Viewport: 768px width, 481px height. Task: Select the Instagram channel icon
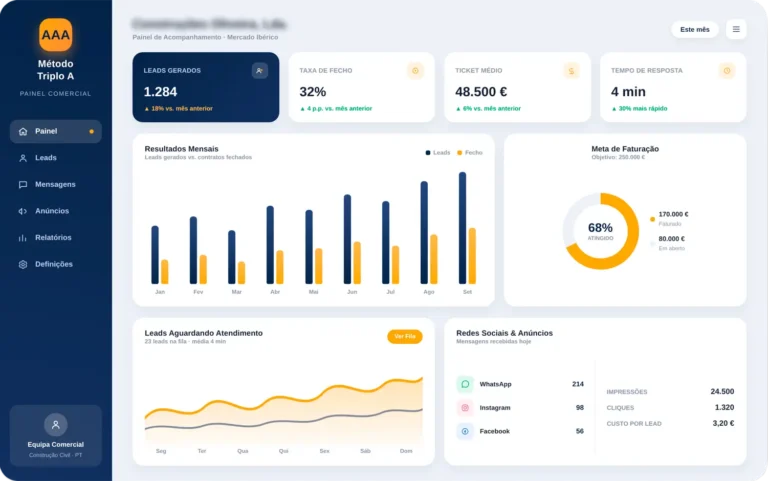465,408
